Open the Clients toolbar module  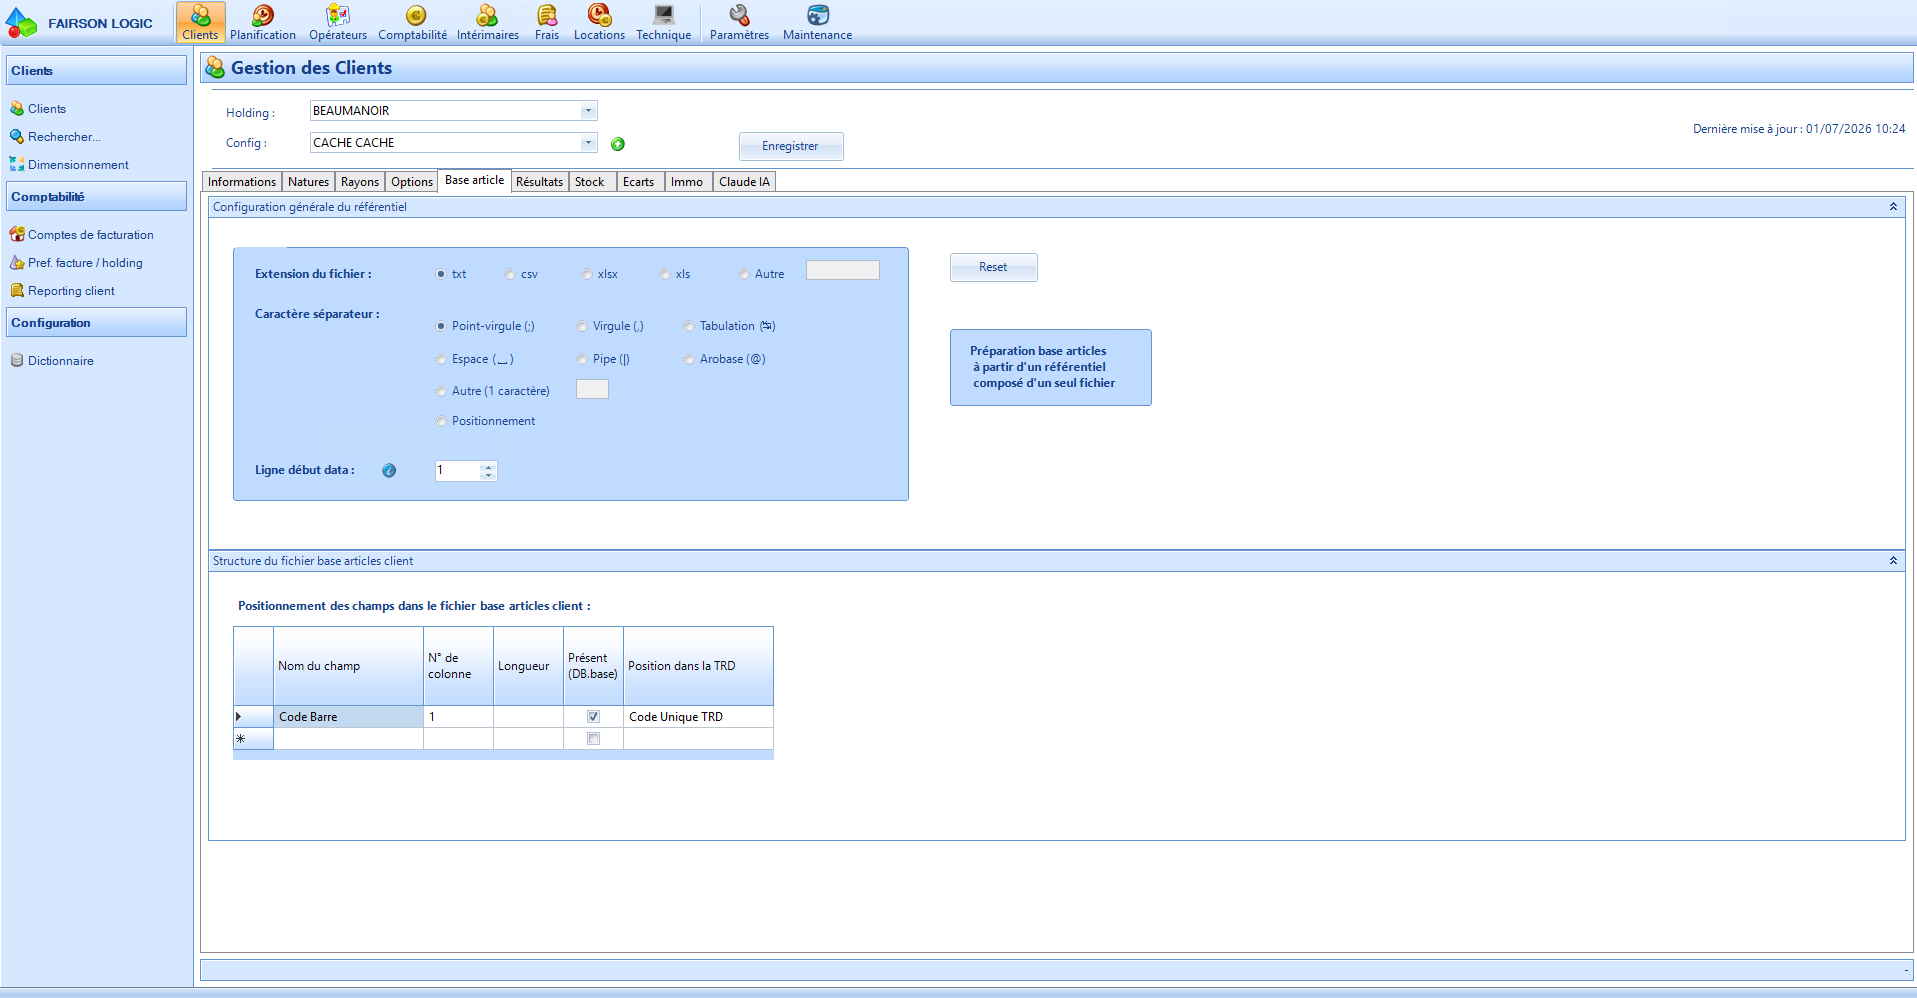[x=200, y=22]
